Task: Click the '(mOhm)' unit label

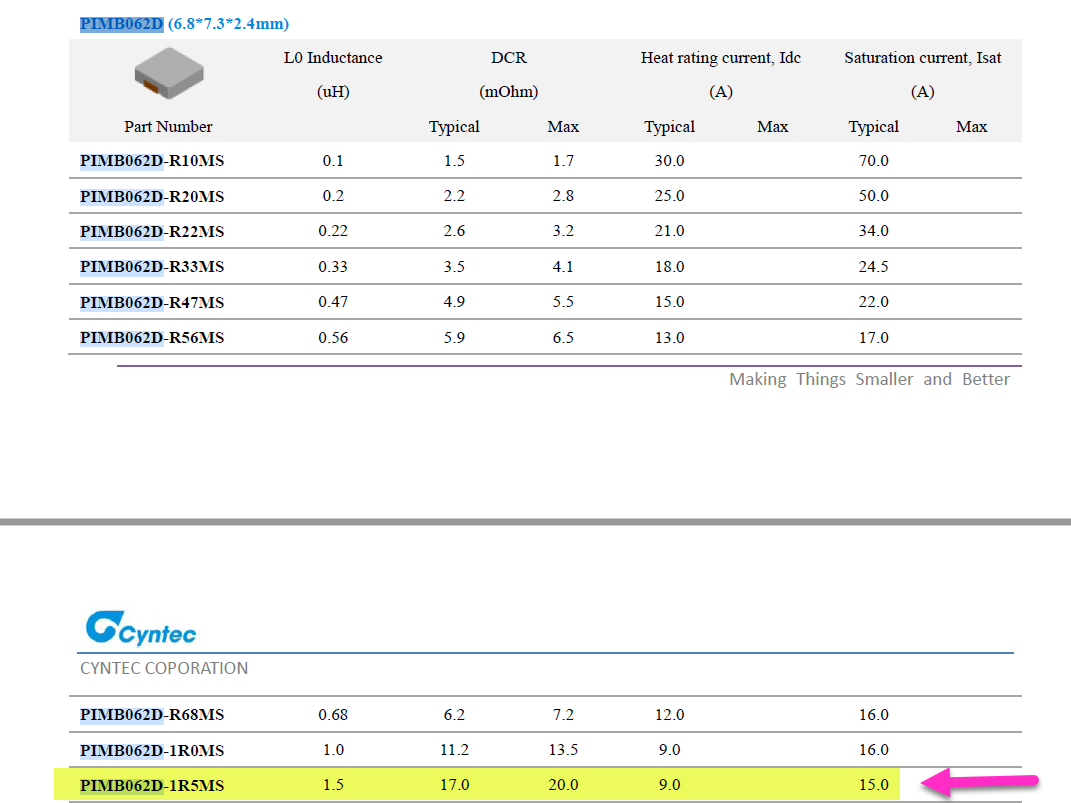Action: pyautogui.click(x=509, y=92)
